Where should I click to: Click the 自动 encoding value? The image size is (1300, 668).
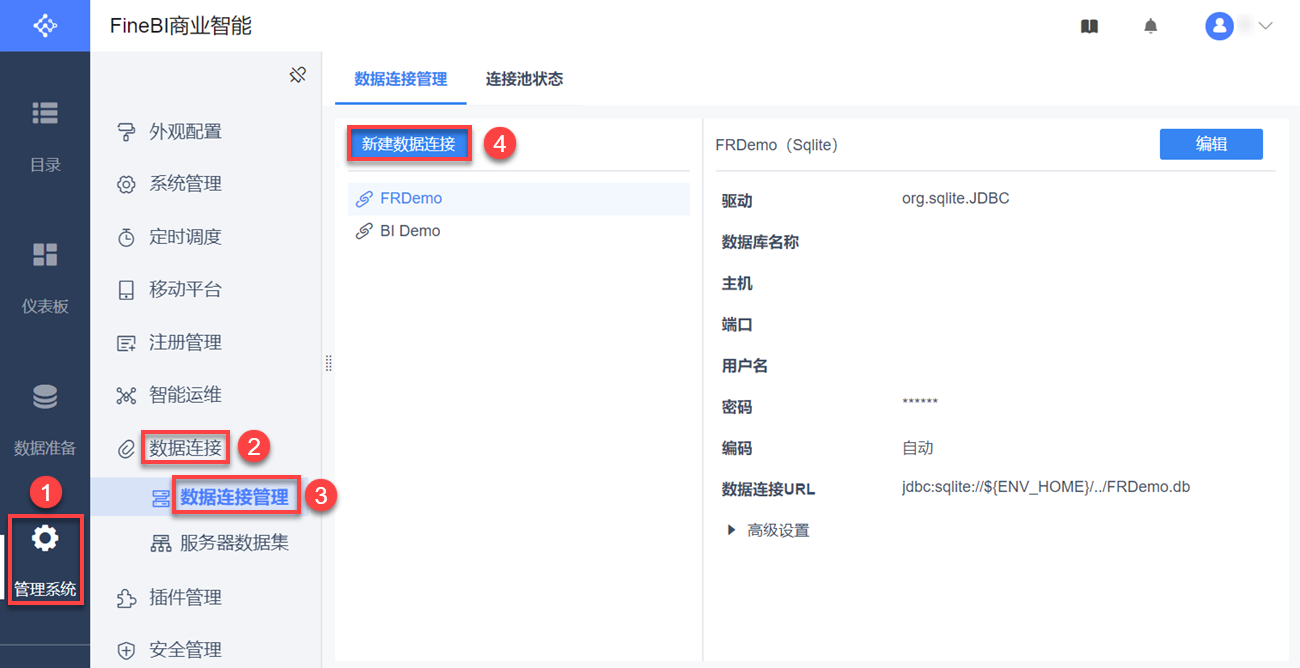coord(918,448)
